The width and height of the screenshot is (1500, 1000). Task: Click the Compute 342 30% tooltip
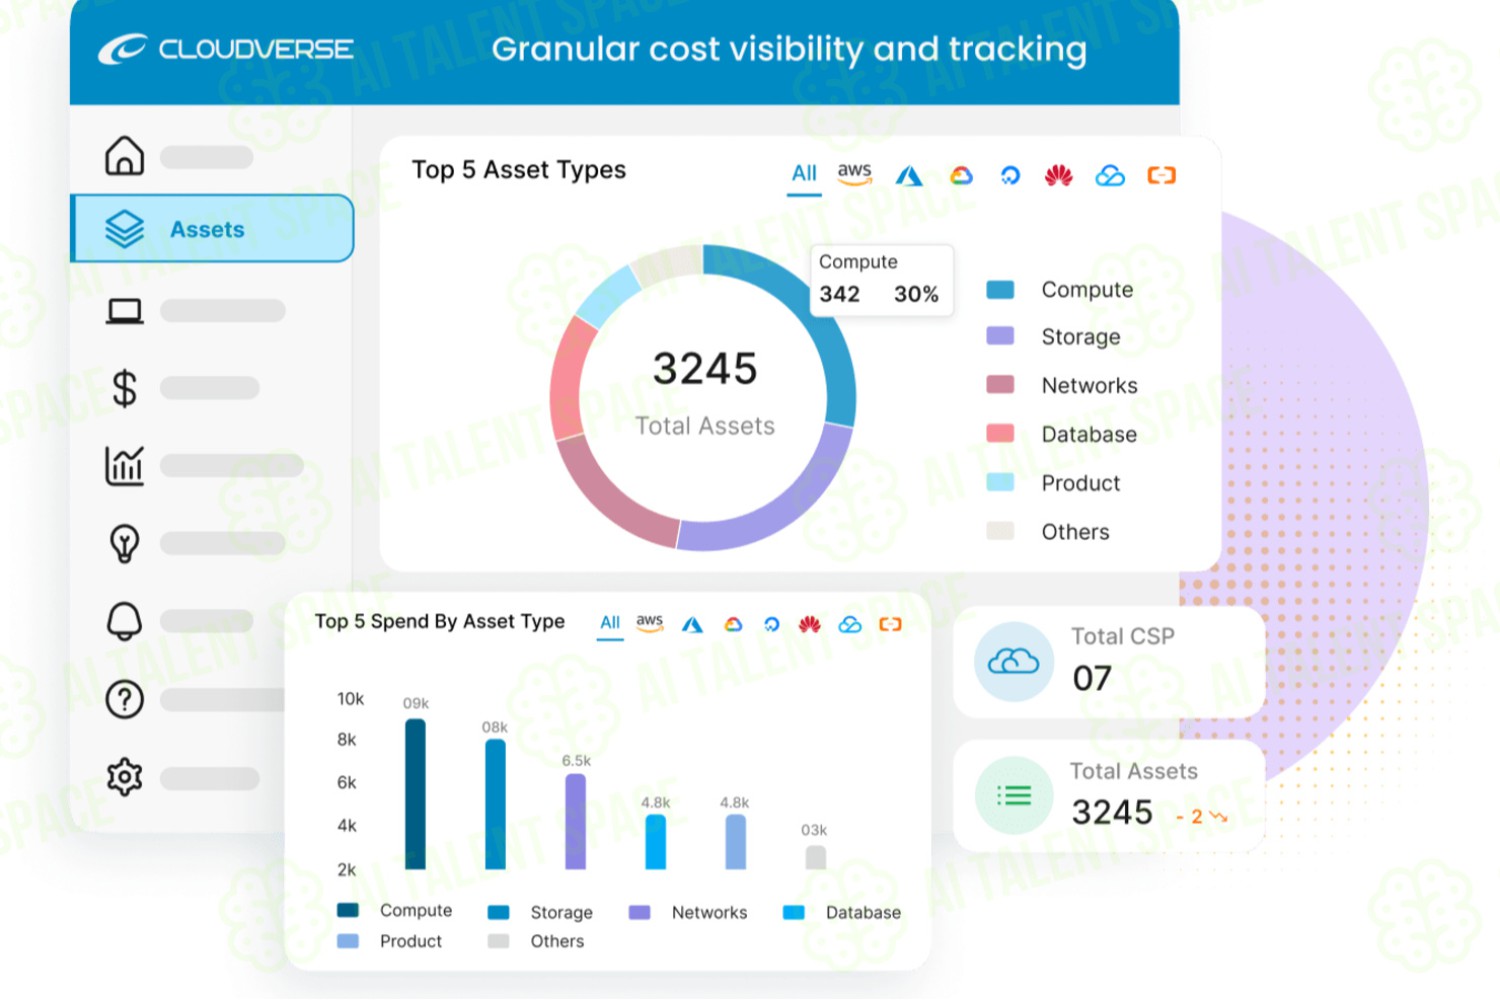tap(881, 280)
